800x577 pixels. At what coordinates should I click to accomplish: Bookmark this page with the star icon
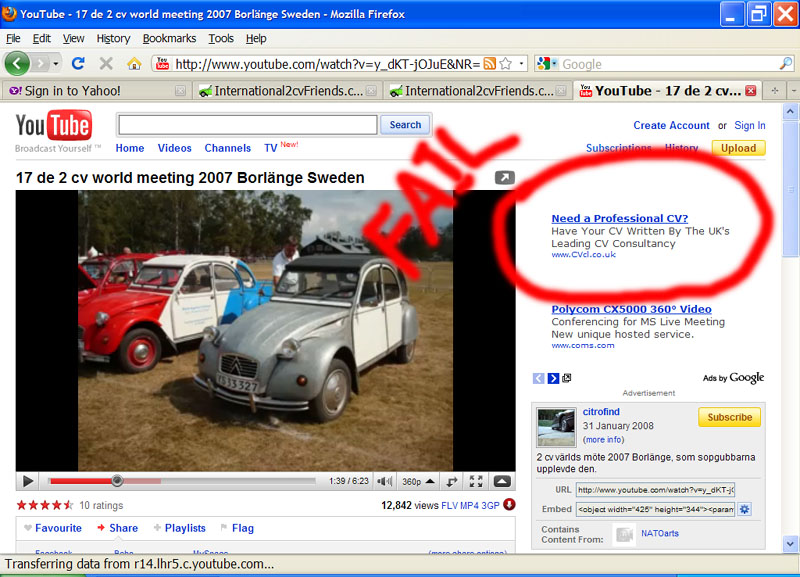505,64
